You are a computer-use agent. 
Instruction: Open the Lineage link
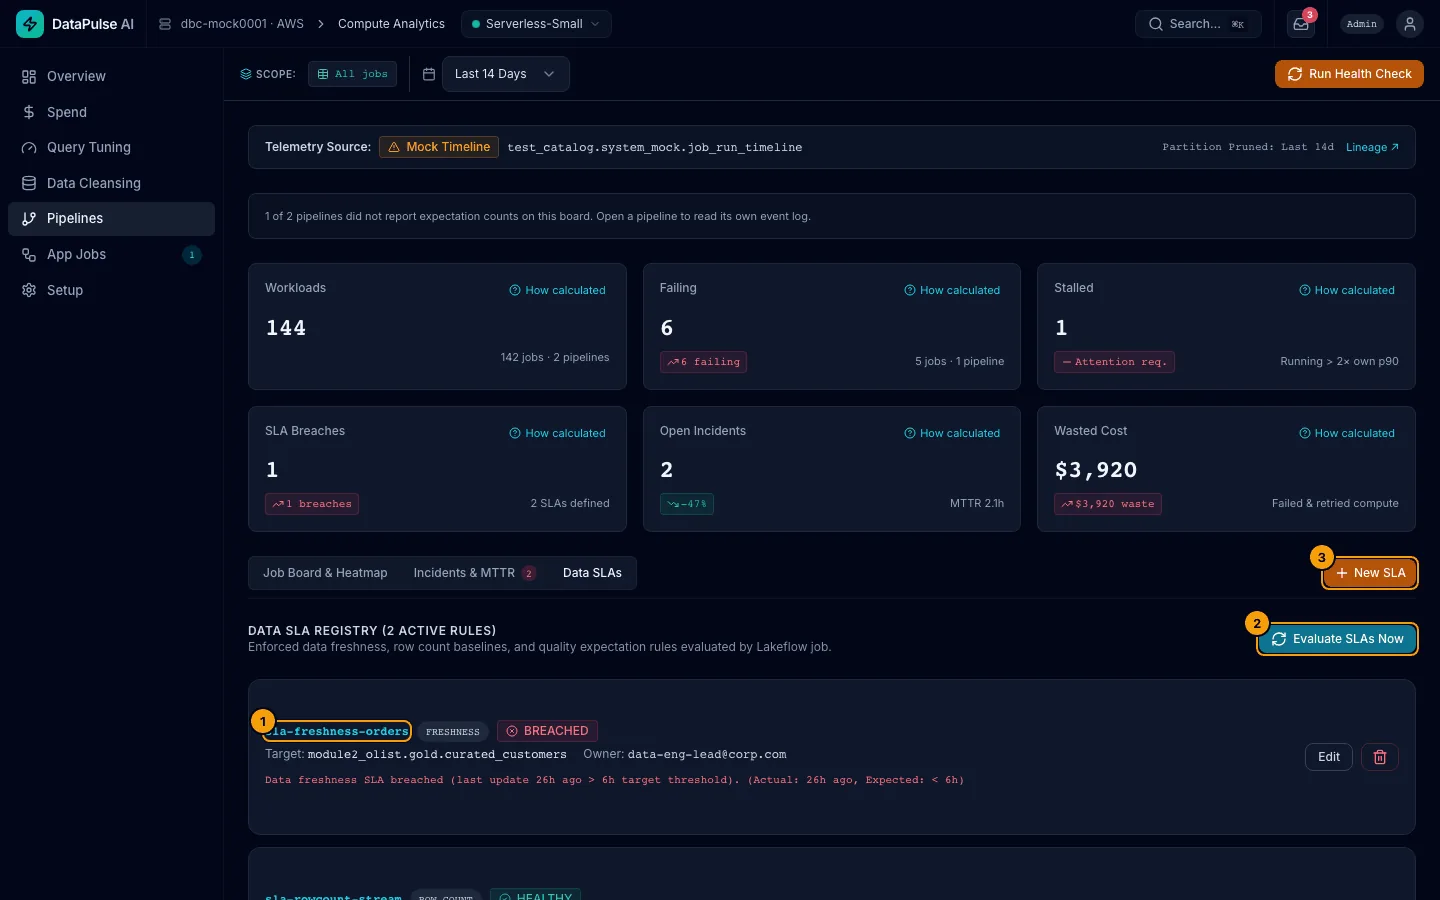pyautogui.click(x=1372, y=147)
